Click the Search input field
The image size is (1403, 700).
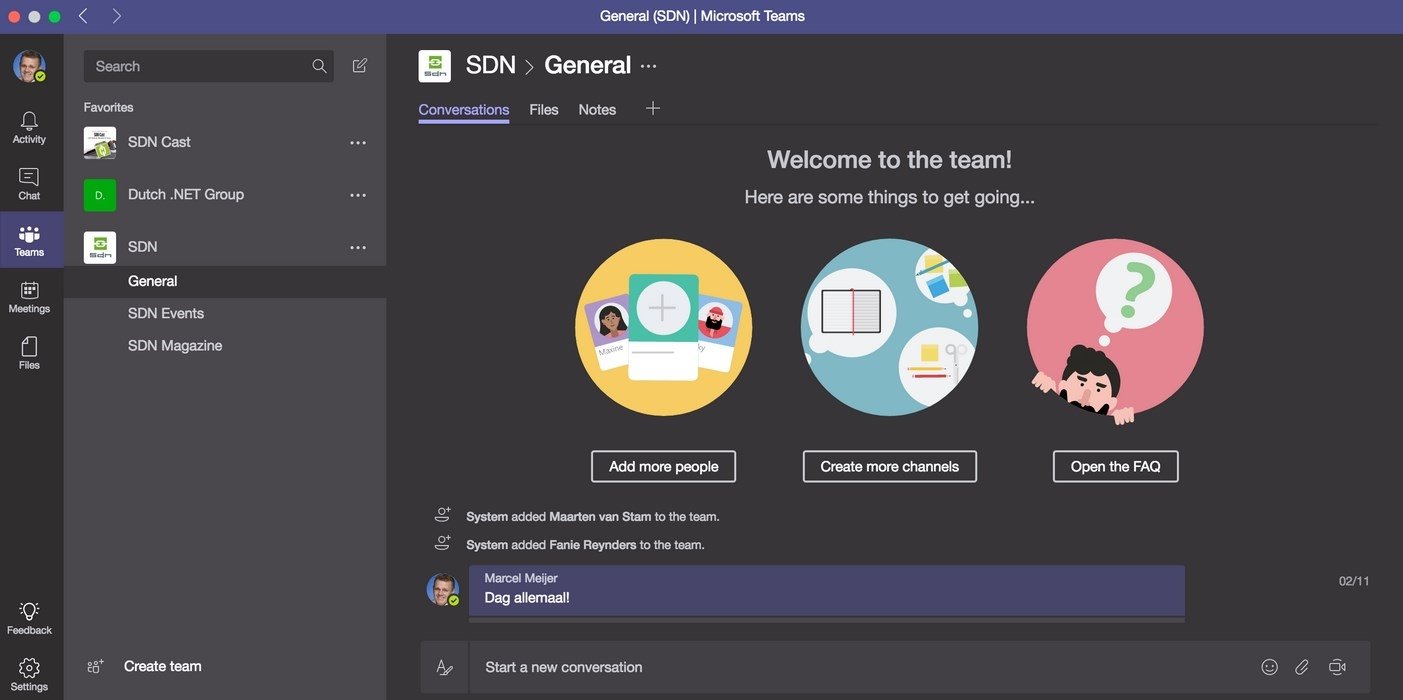tap(209, 66)
